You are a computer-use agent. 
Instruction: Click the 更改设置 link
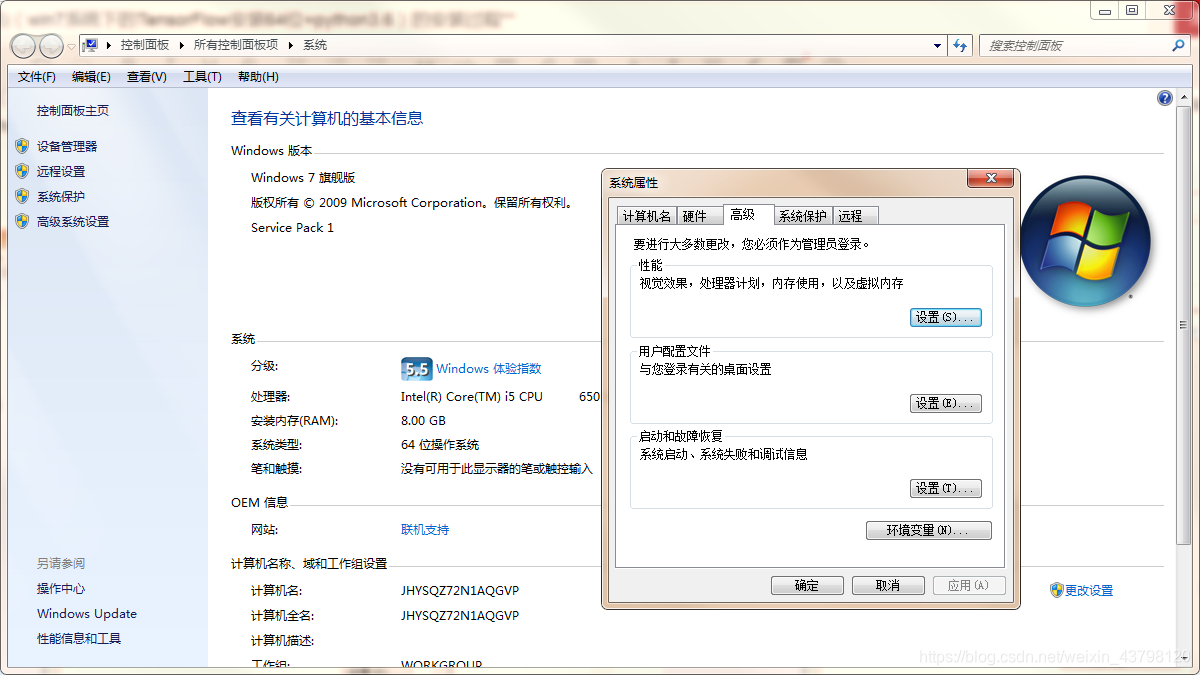pos(1089,590)
